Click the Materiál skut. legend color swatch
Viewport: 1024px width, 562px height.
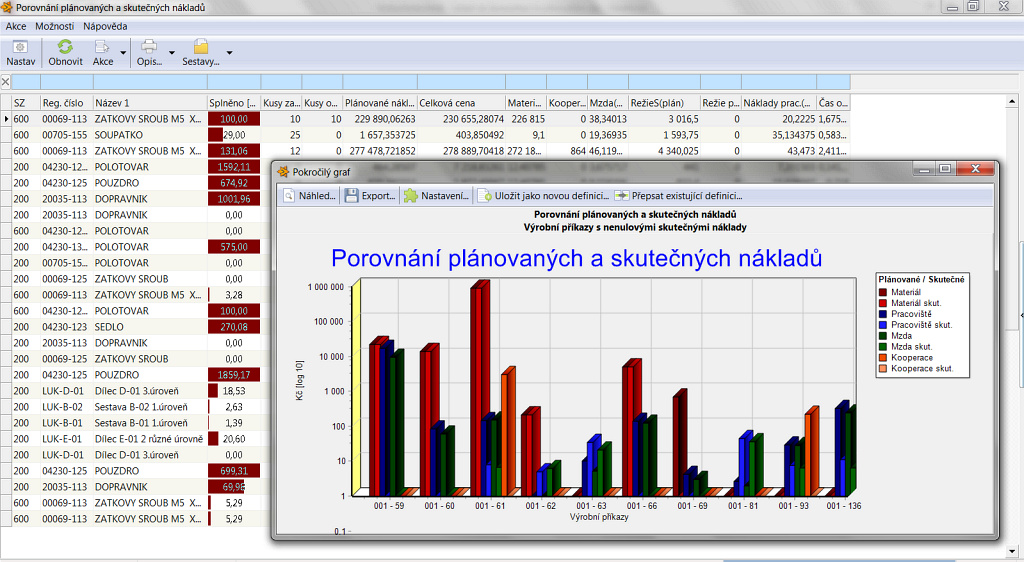tap(883, 303)
